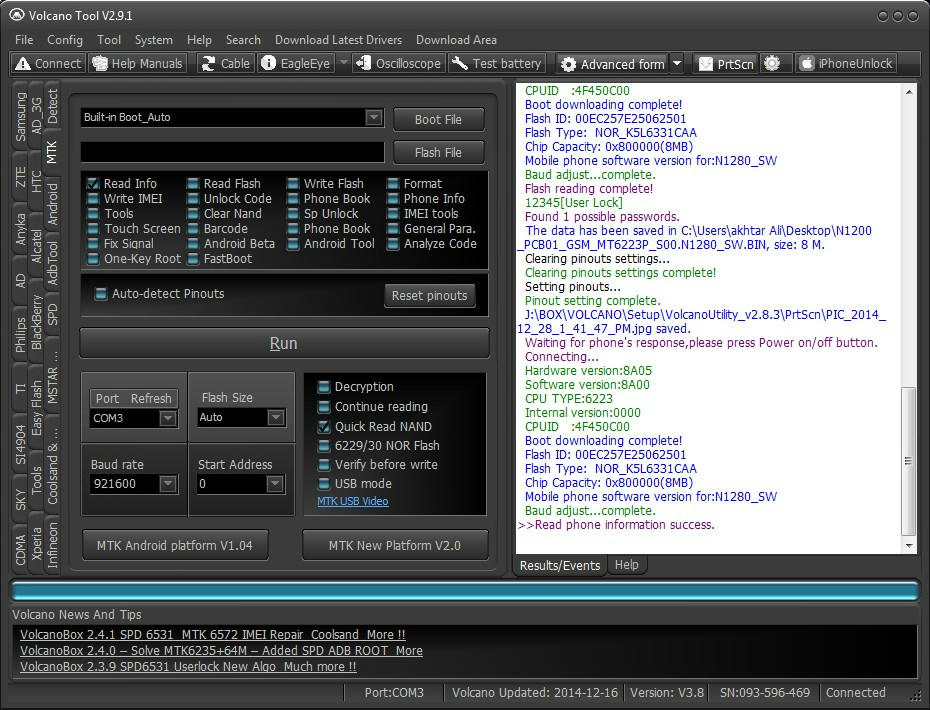Enable the Decryption checkbox
The image size is (930, 710).
[x=324, y=387]
